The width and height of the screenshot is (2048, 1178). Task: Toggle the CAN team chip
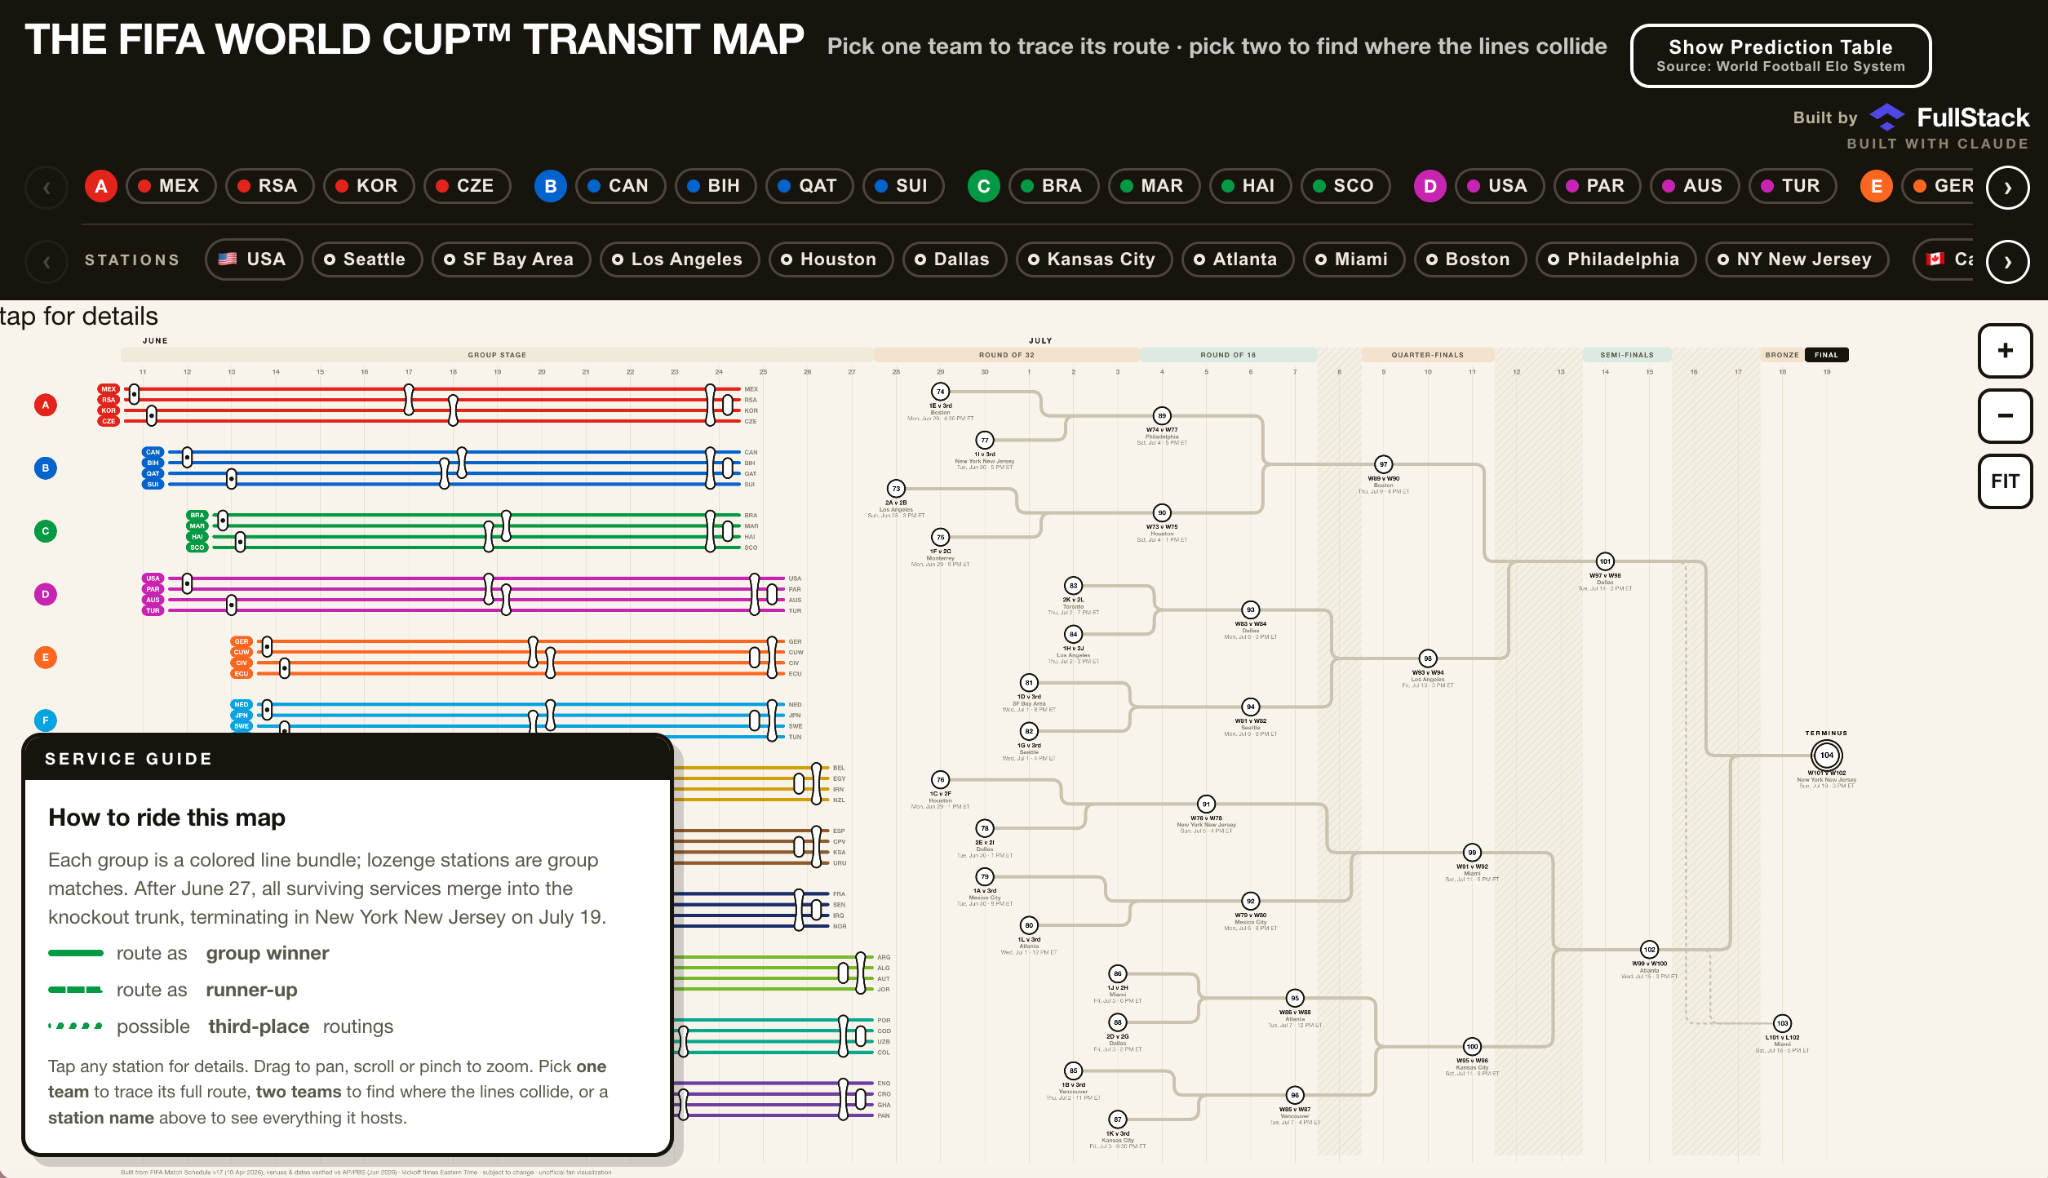coord(620,186)
